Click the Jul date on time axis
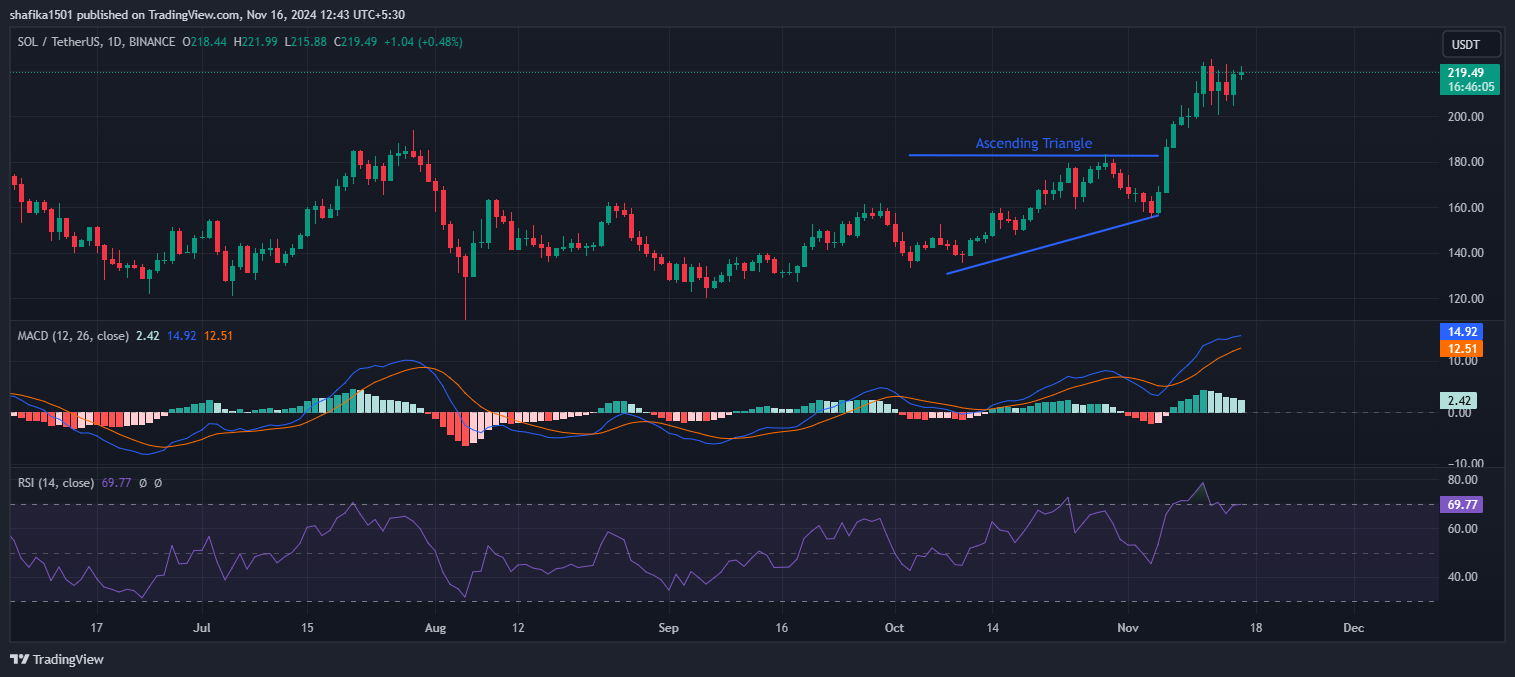1515x677 pixels. point(202,629)
